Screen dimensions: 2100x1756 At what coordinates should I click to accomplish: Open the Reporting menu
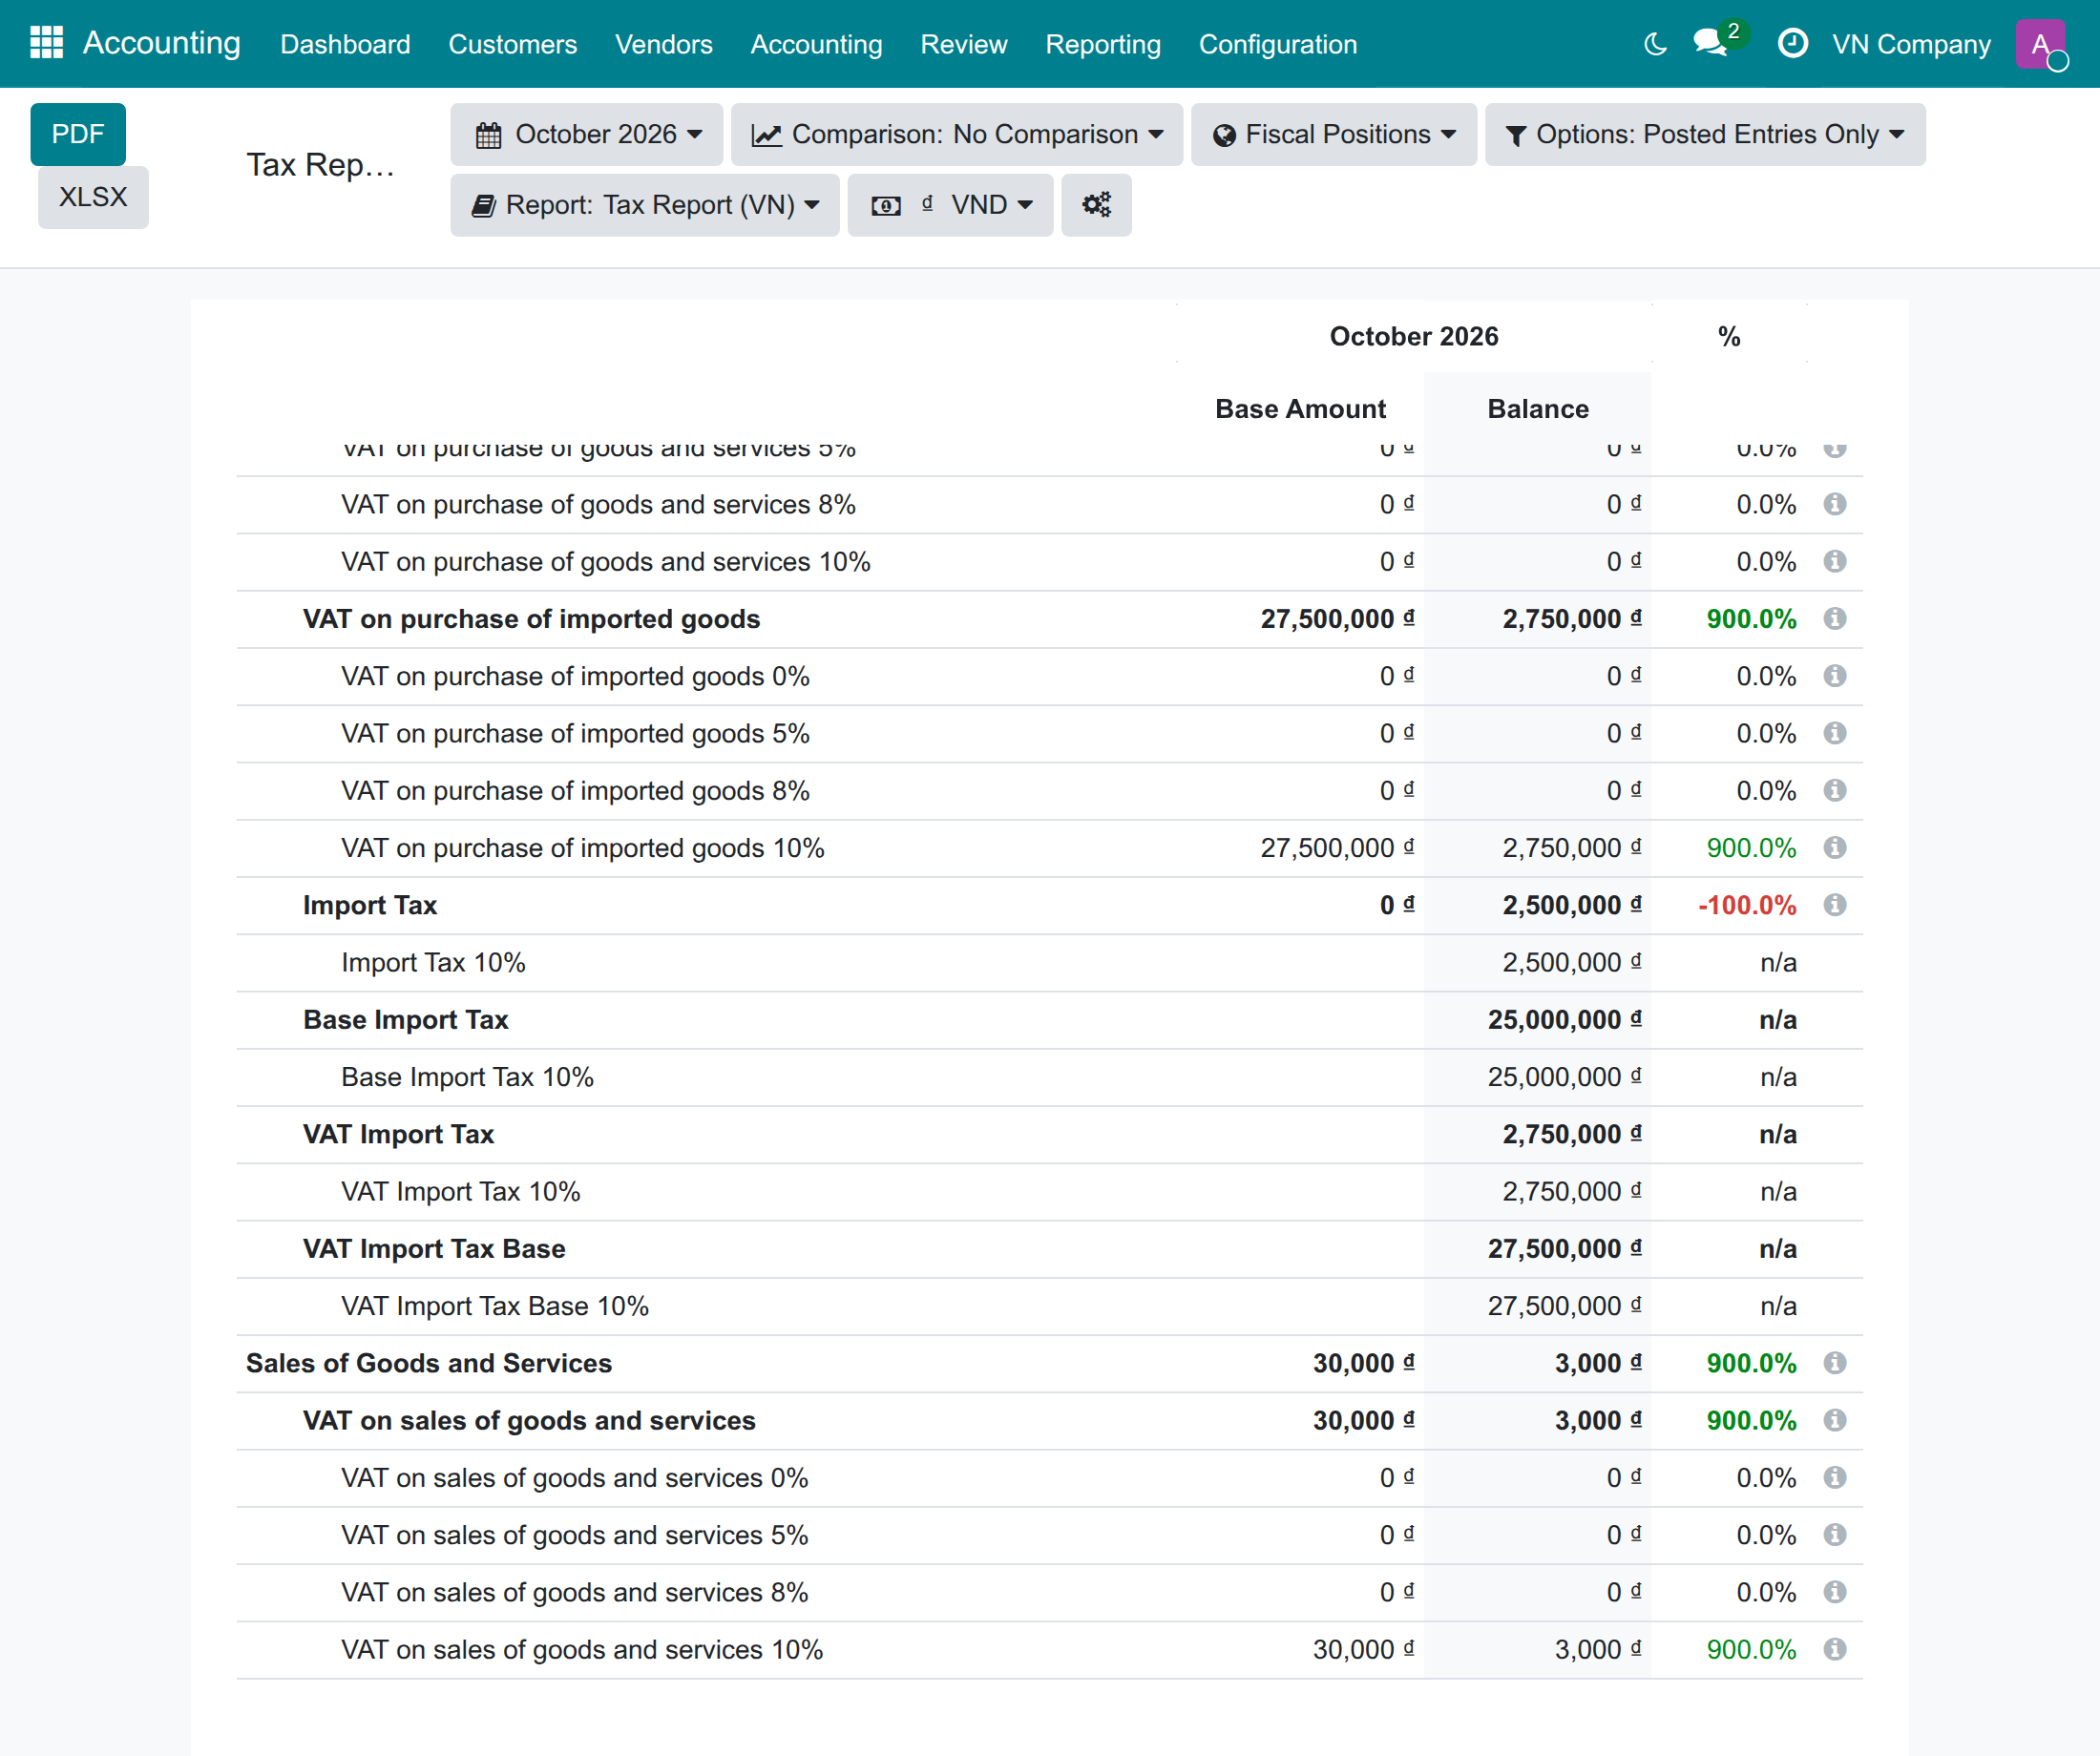point(1103,44)
